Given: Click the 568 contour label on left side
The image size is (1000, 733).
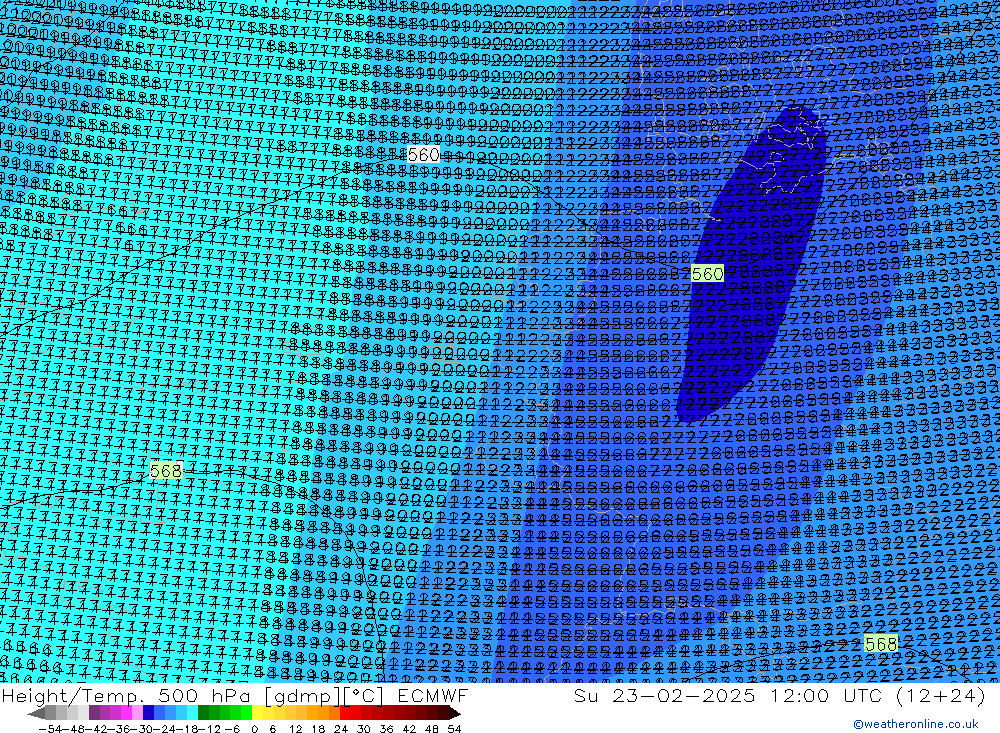Looking at the screenshot, I should coord(166,471).
